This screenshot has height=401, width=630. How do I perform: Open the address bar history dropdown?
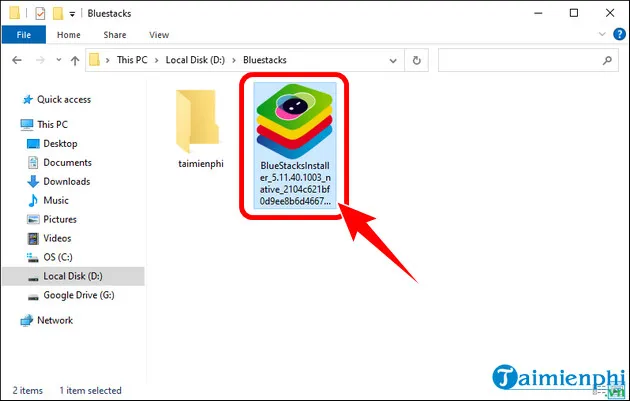click(x=393, y=61)
